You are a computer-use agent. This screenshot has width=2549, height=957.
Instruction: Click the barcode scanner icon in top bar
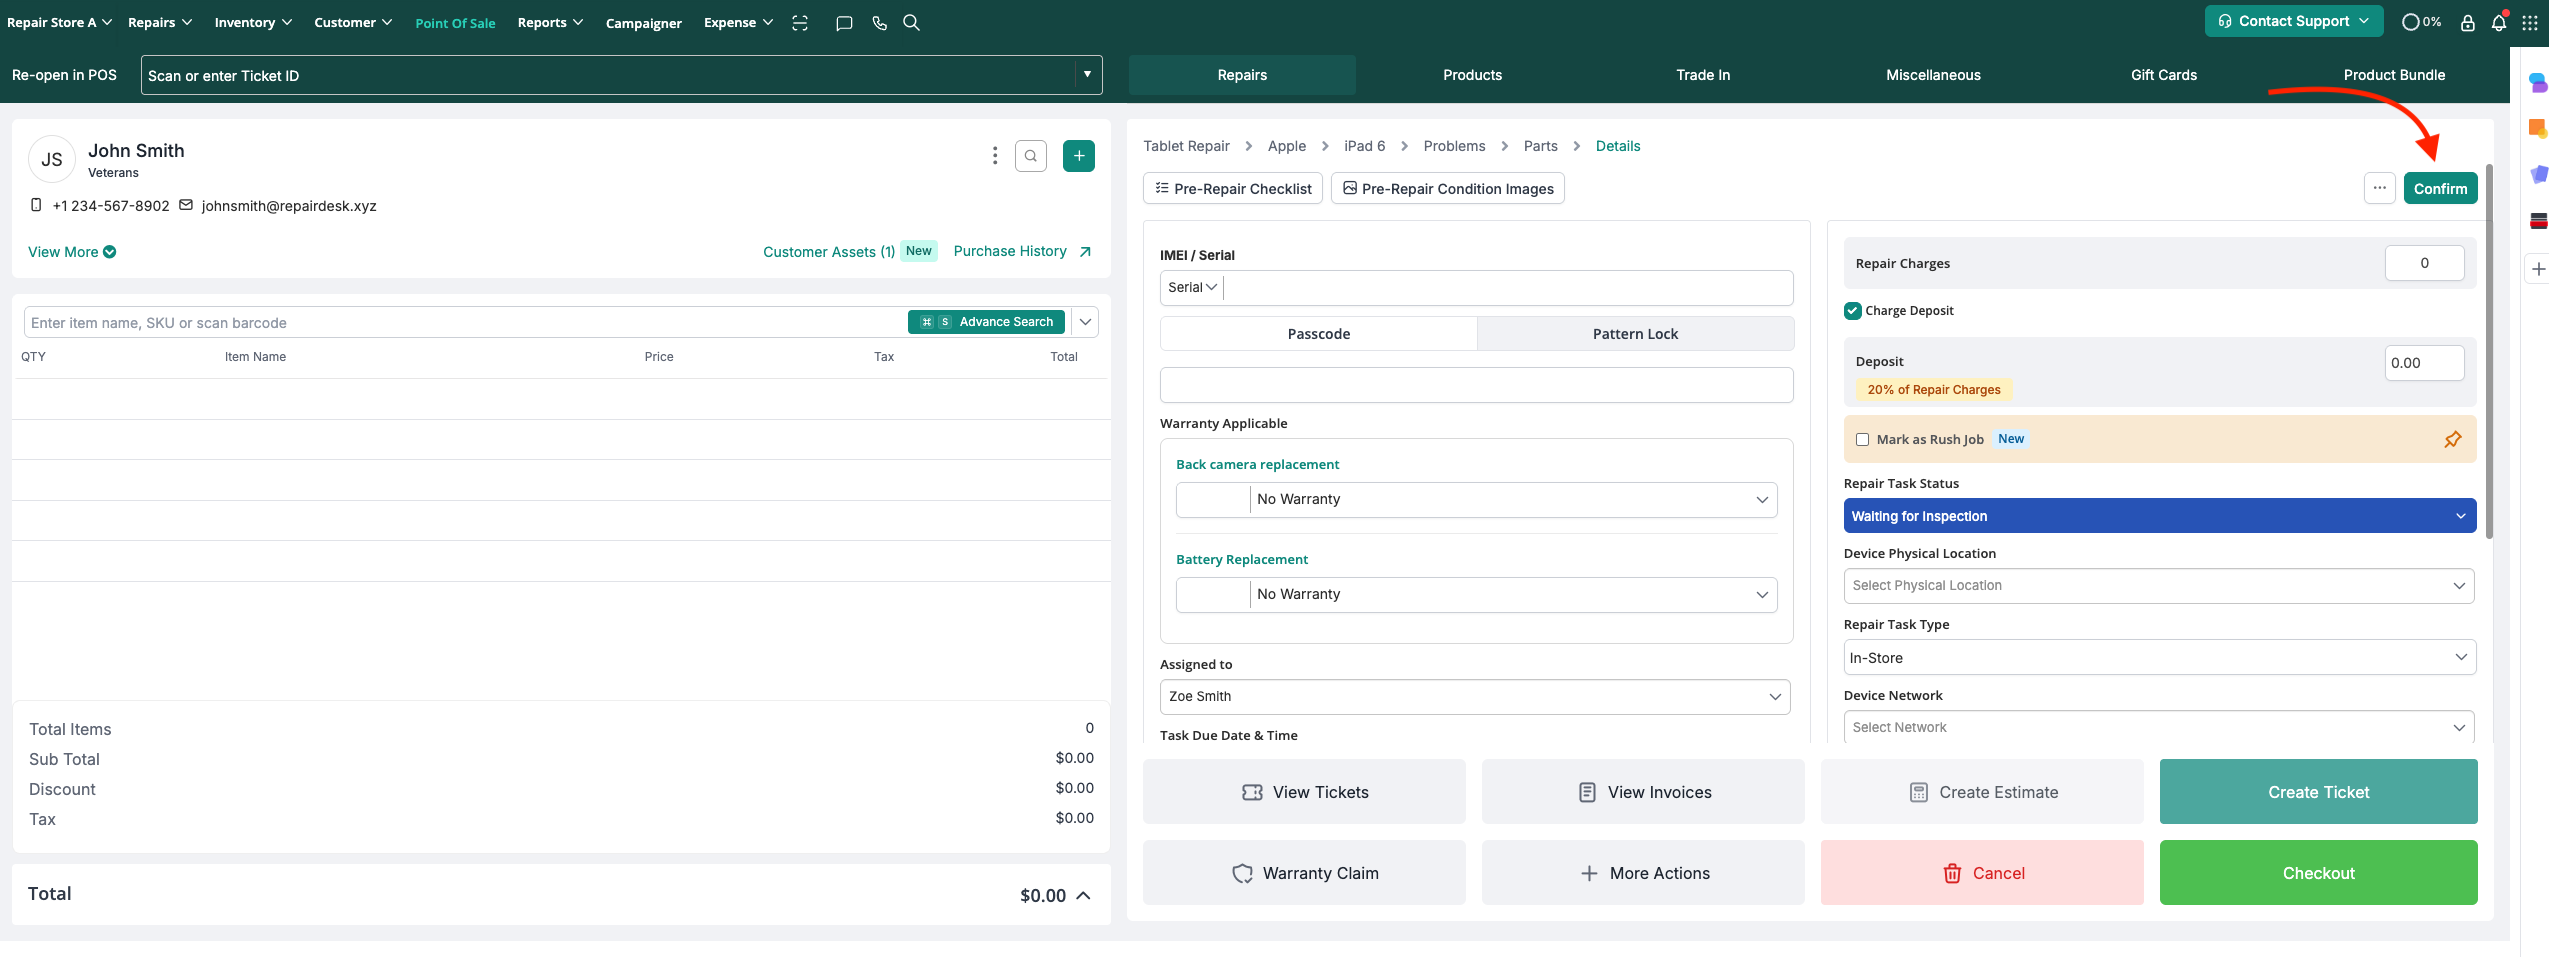[800, 23]
